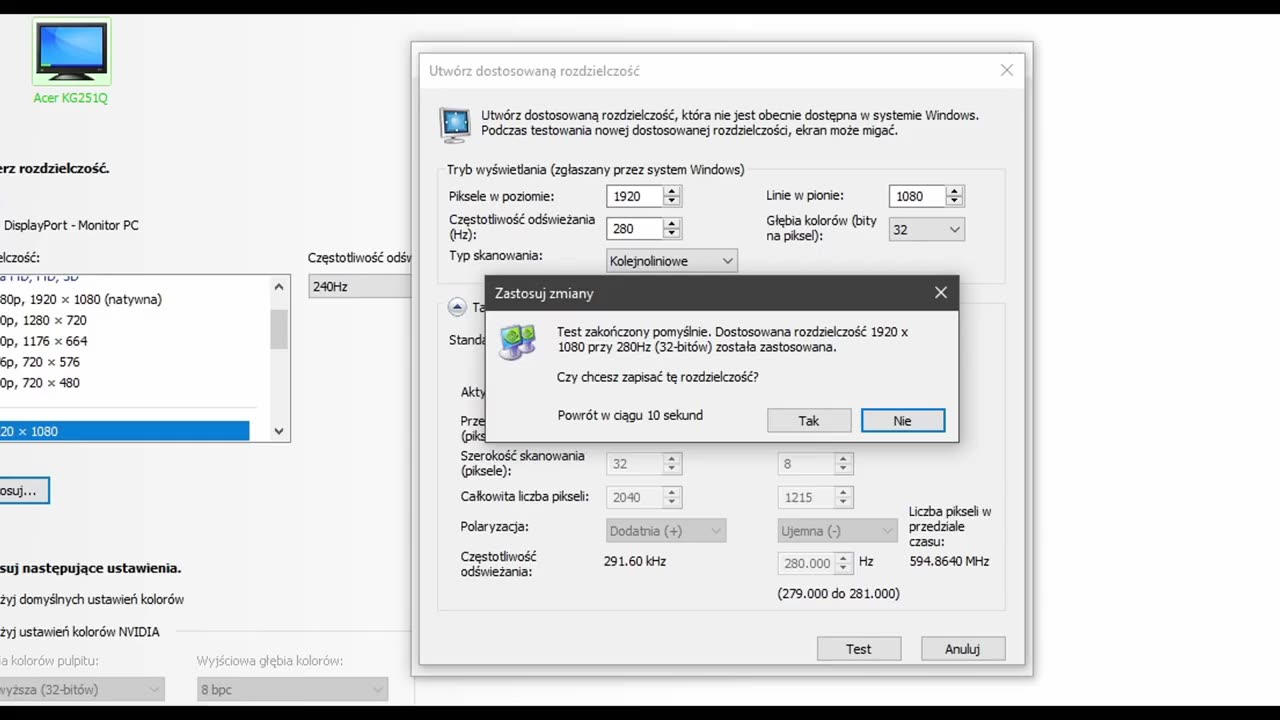
Task: Select 1920 × 1080 (natywna) in resolution list
Action: pos(82,299)
